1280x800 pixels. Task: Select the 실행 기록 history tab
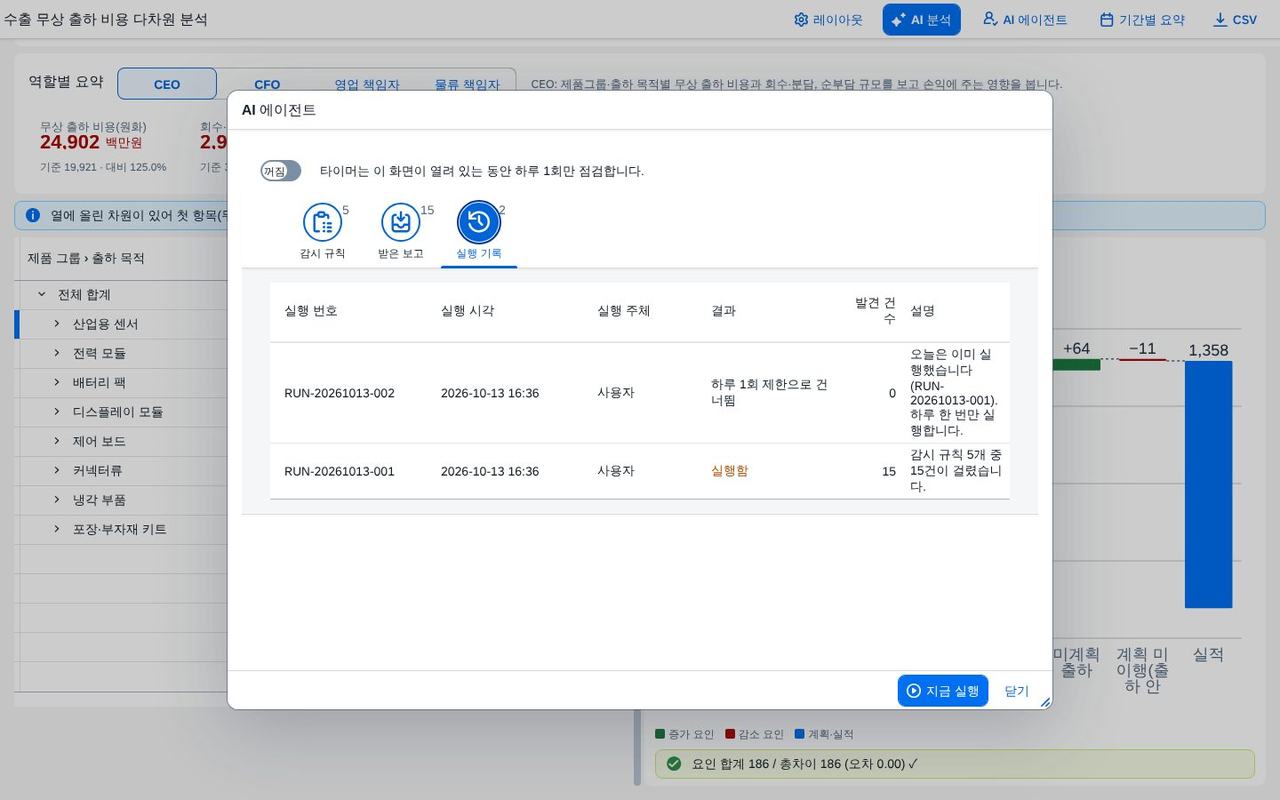[478, 232]
